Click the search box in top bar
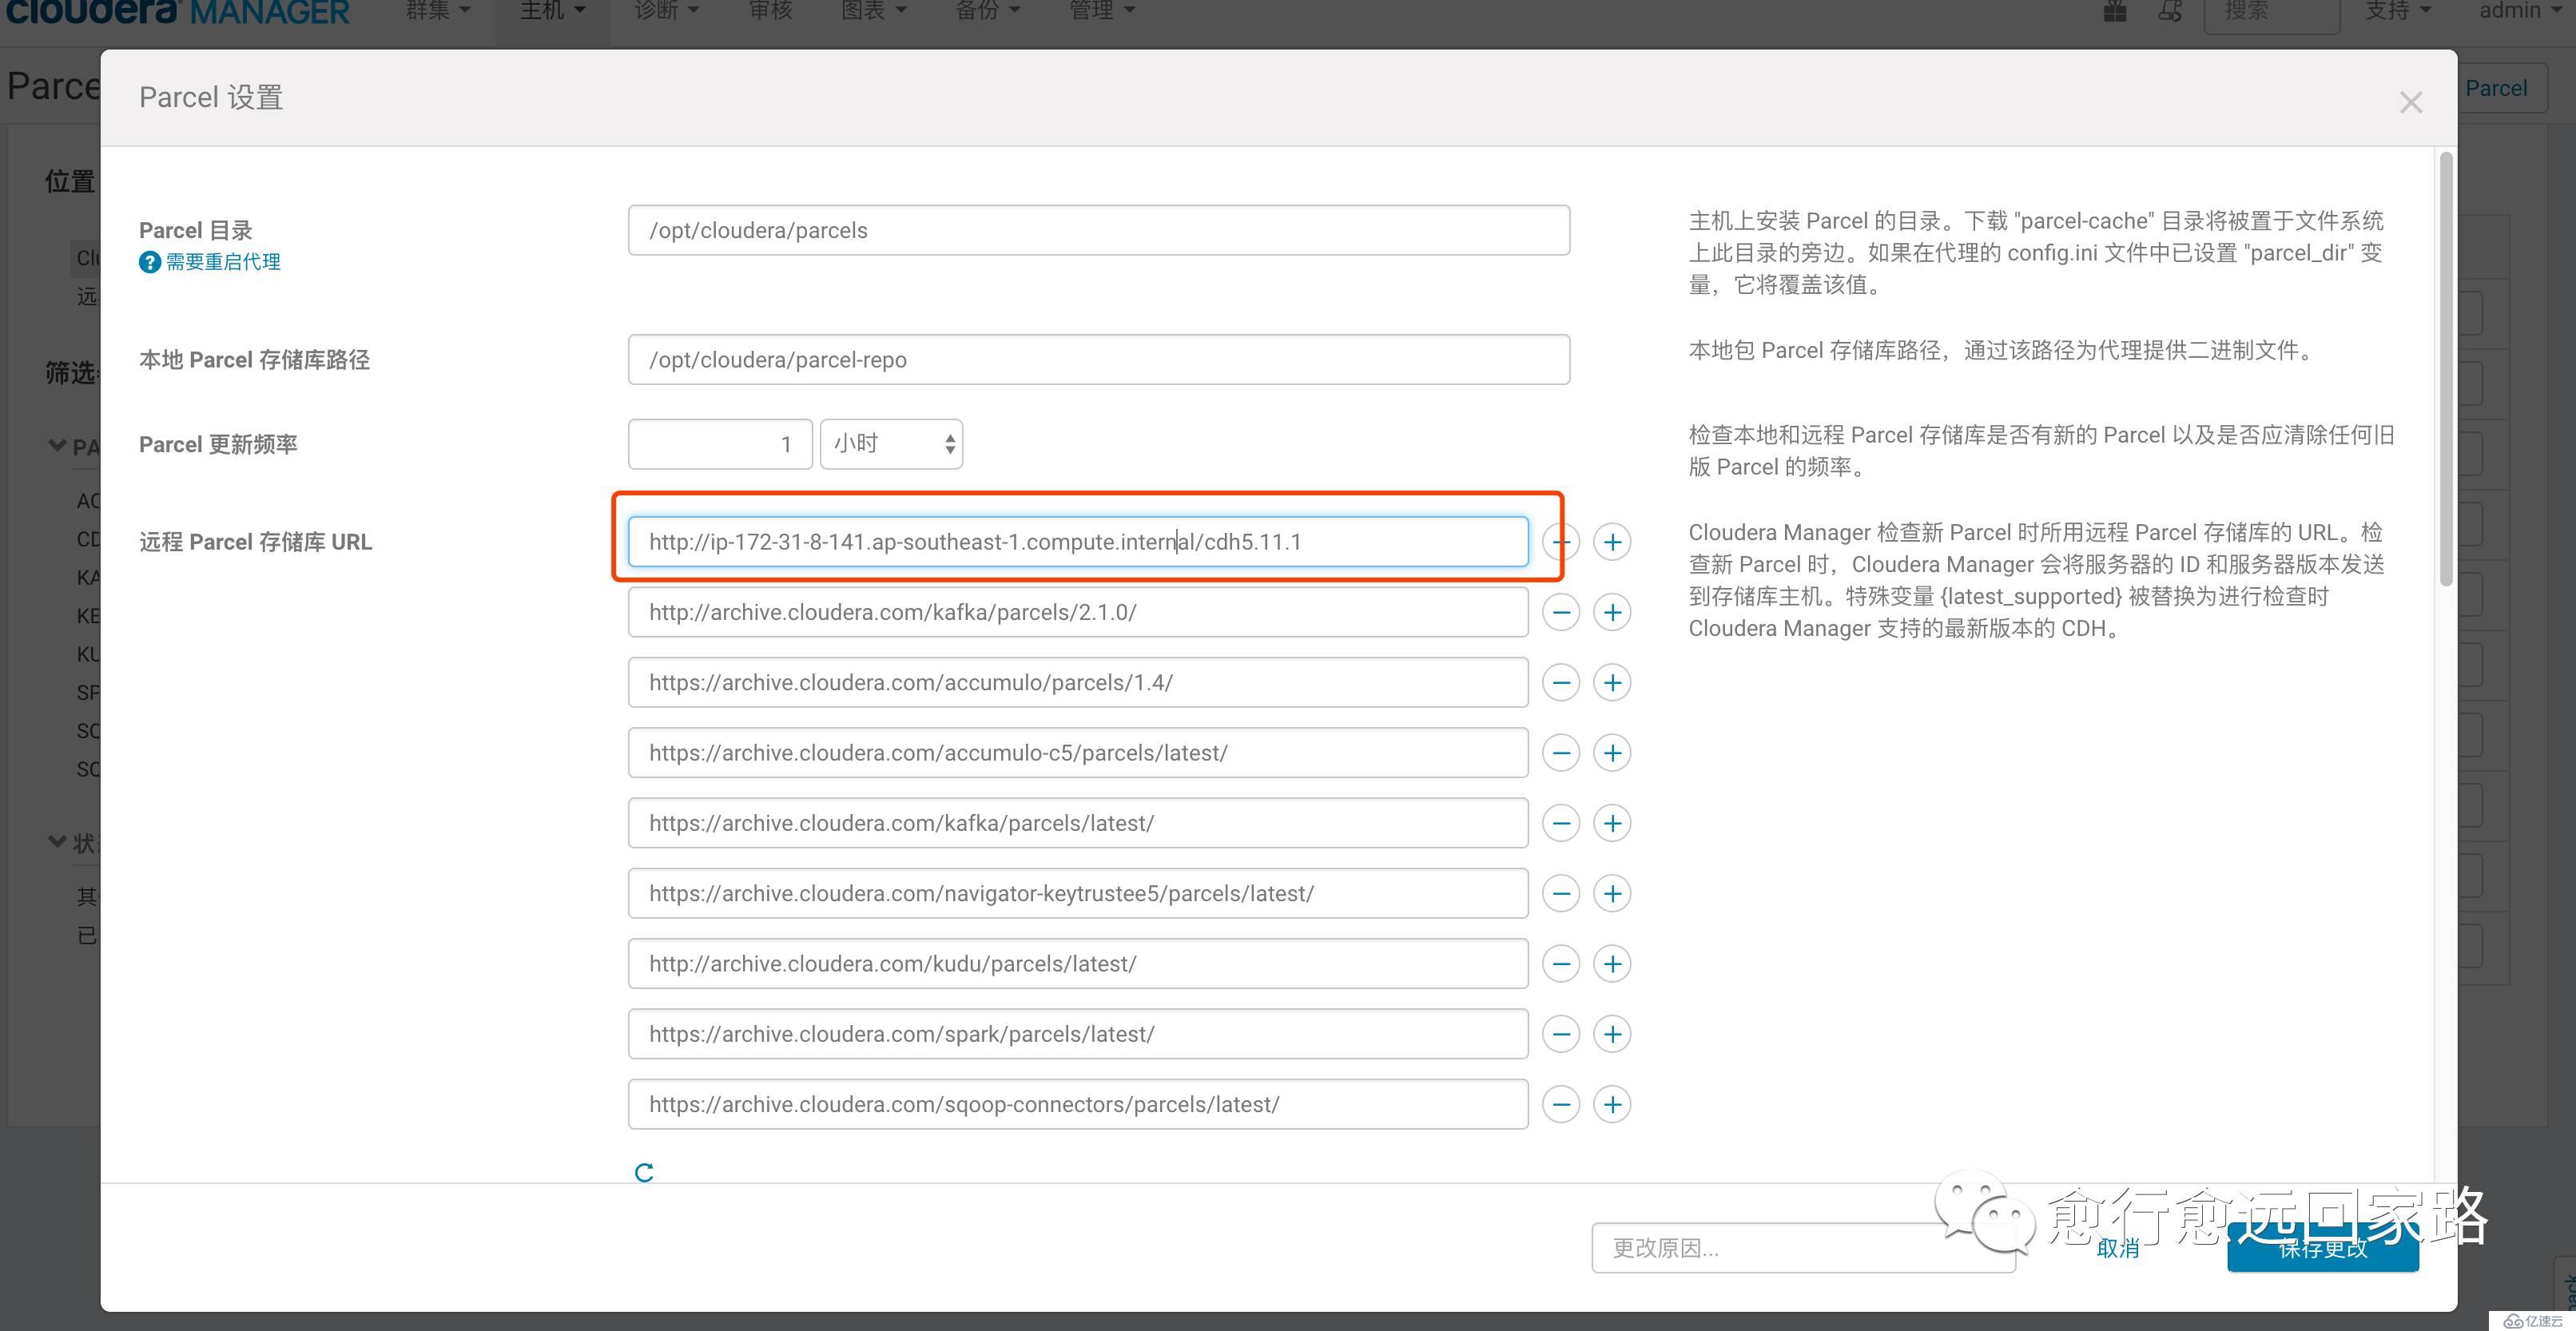The image size is (2576, 1331). pyautogui.click(x=2271, y=13)
